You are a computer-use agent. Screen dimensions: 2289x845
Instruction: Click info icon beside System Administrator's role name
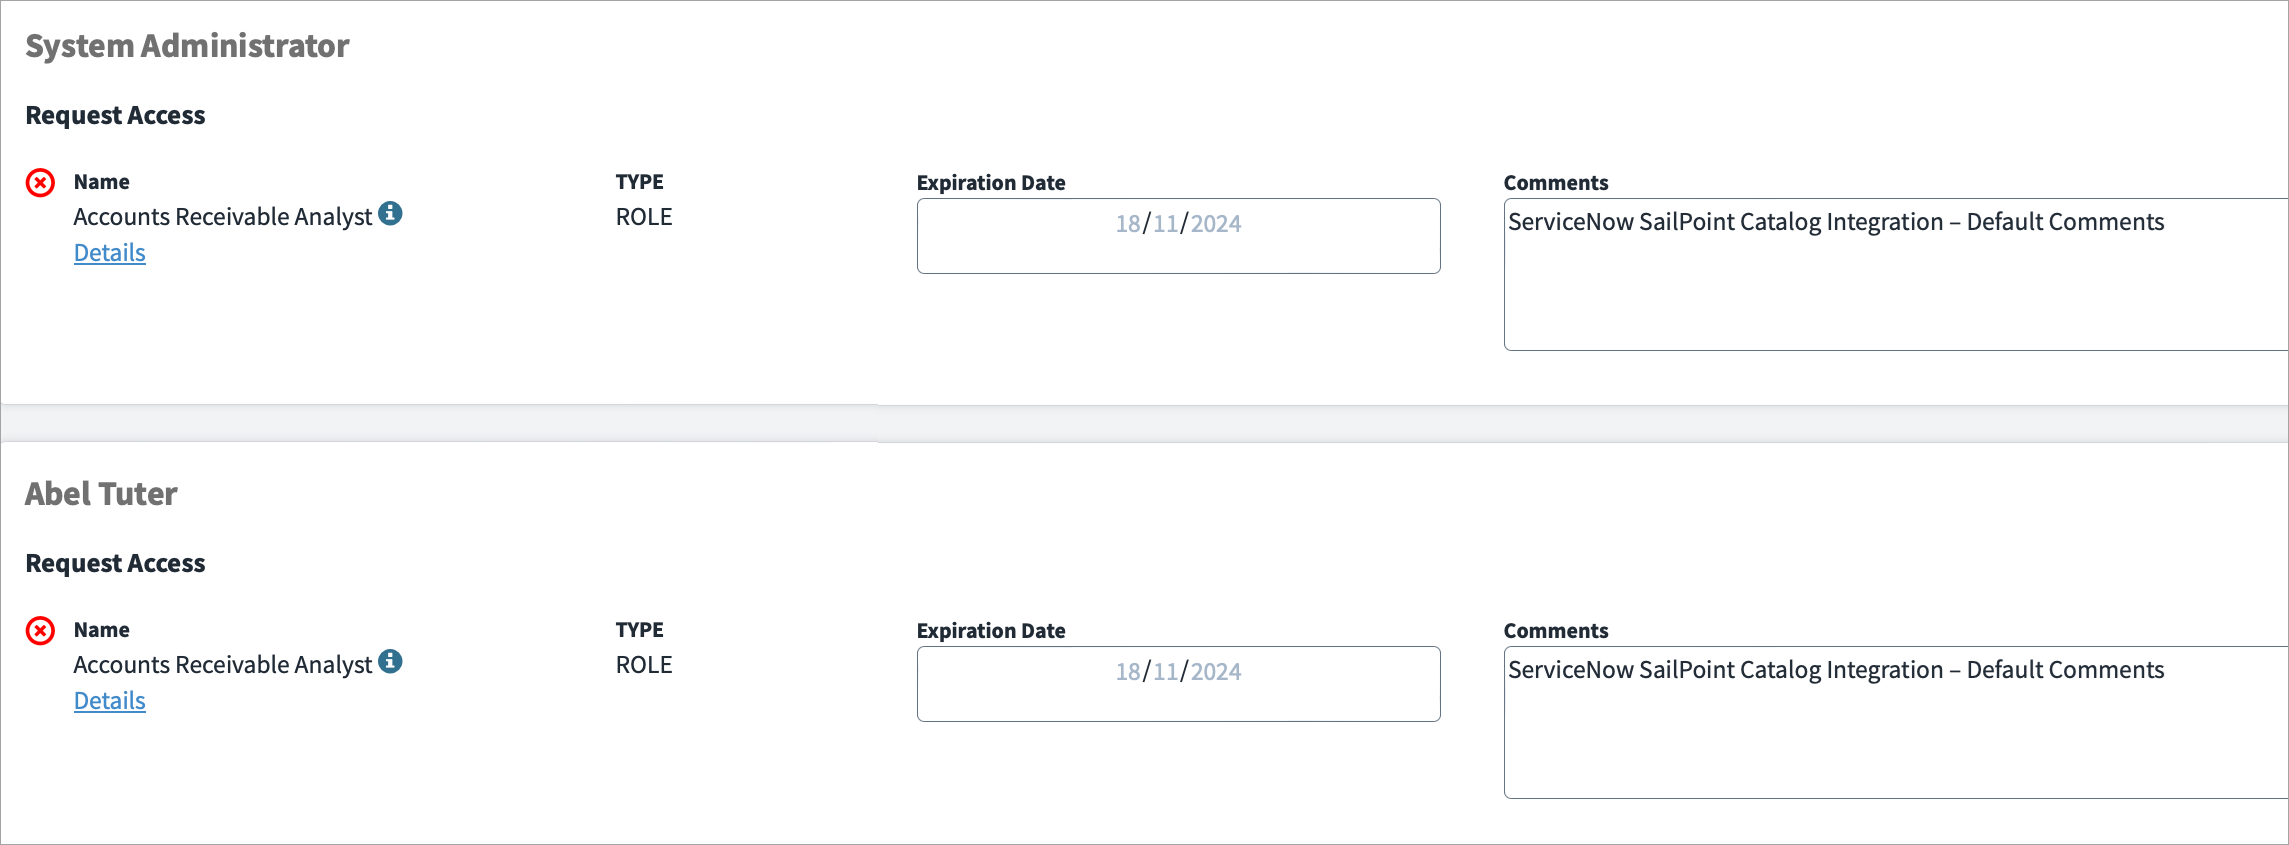coord(390,214)
